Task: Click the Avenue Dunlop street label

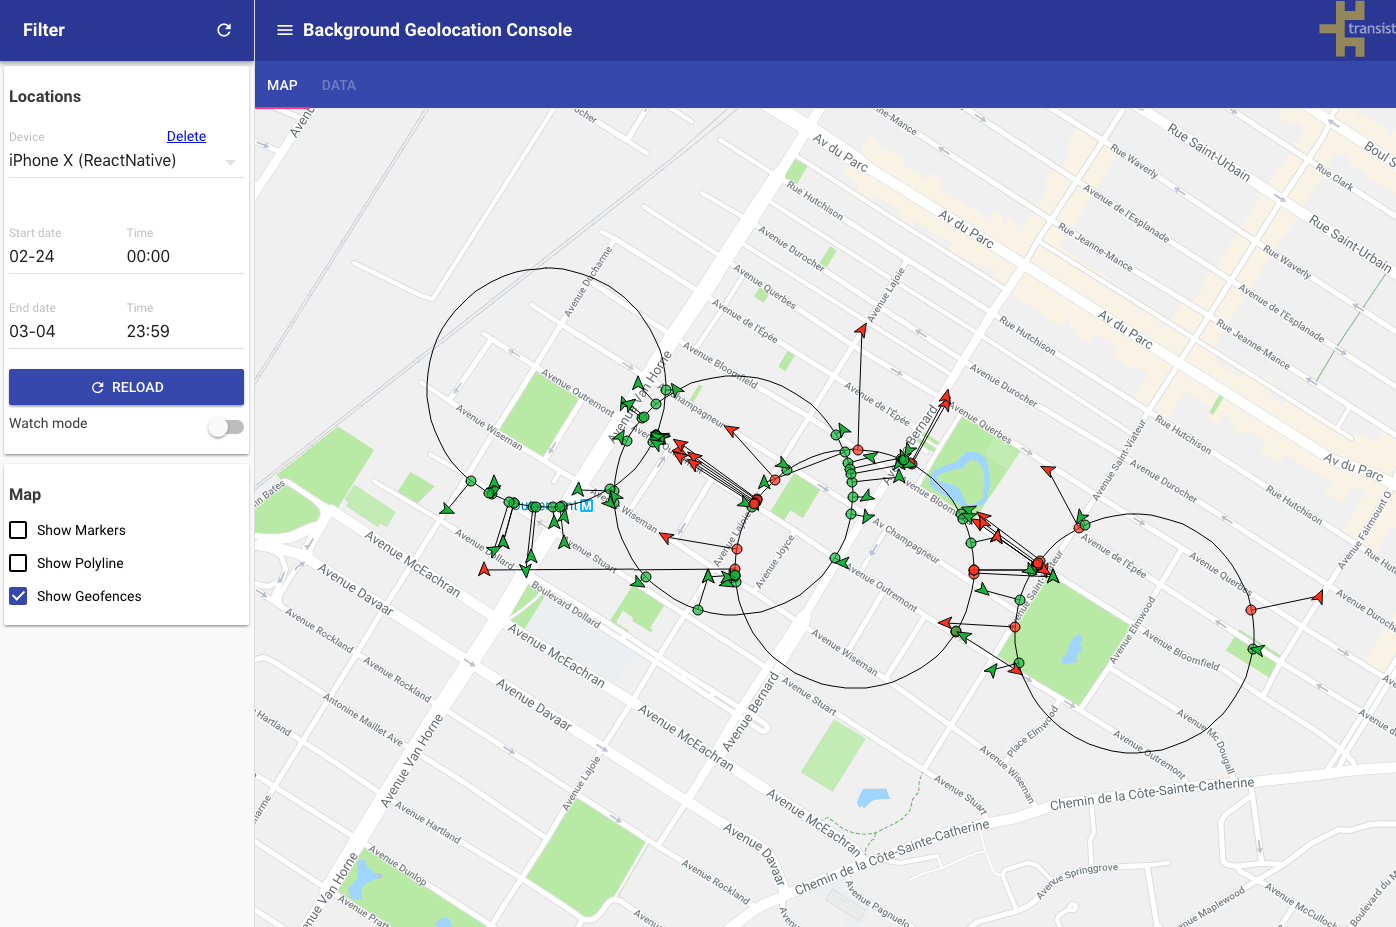Action: pyautogui.click(x=398, y=866)
